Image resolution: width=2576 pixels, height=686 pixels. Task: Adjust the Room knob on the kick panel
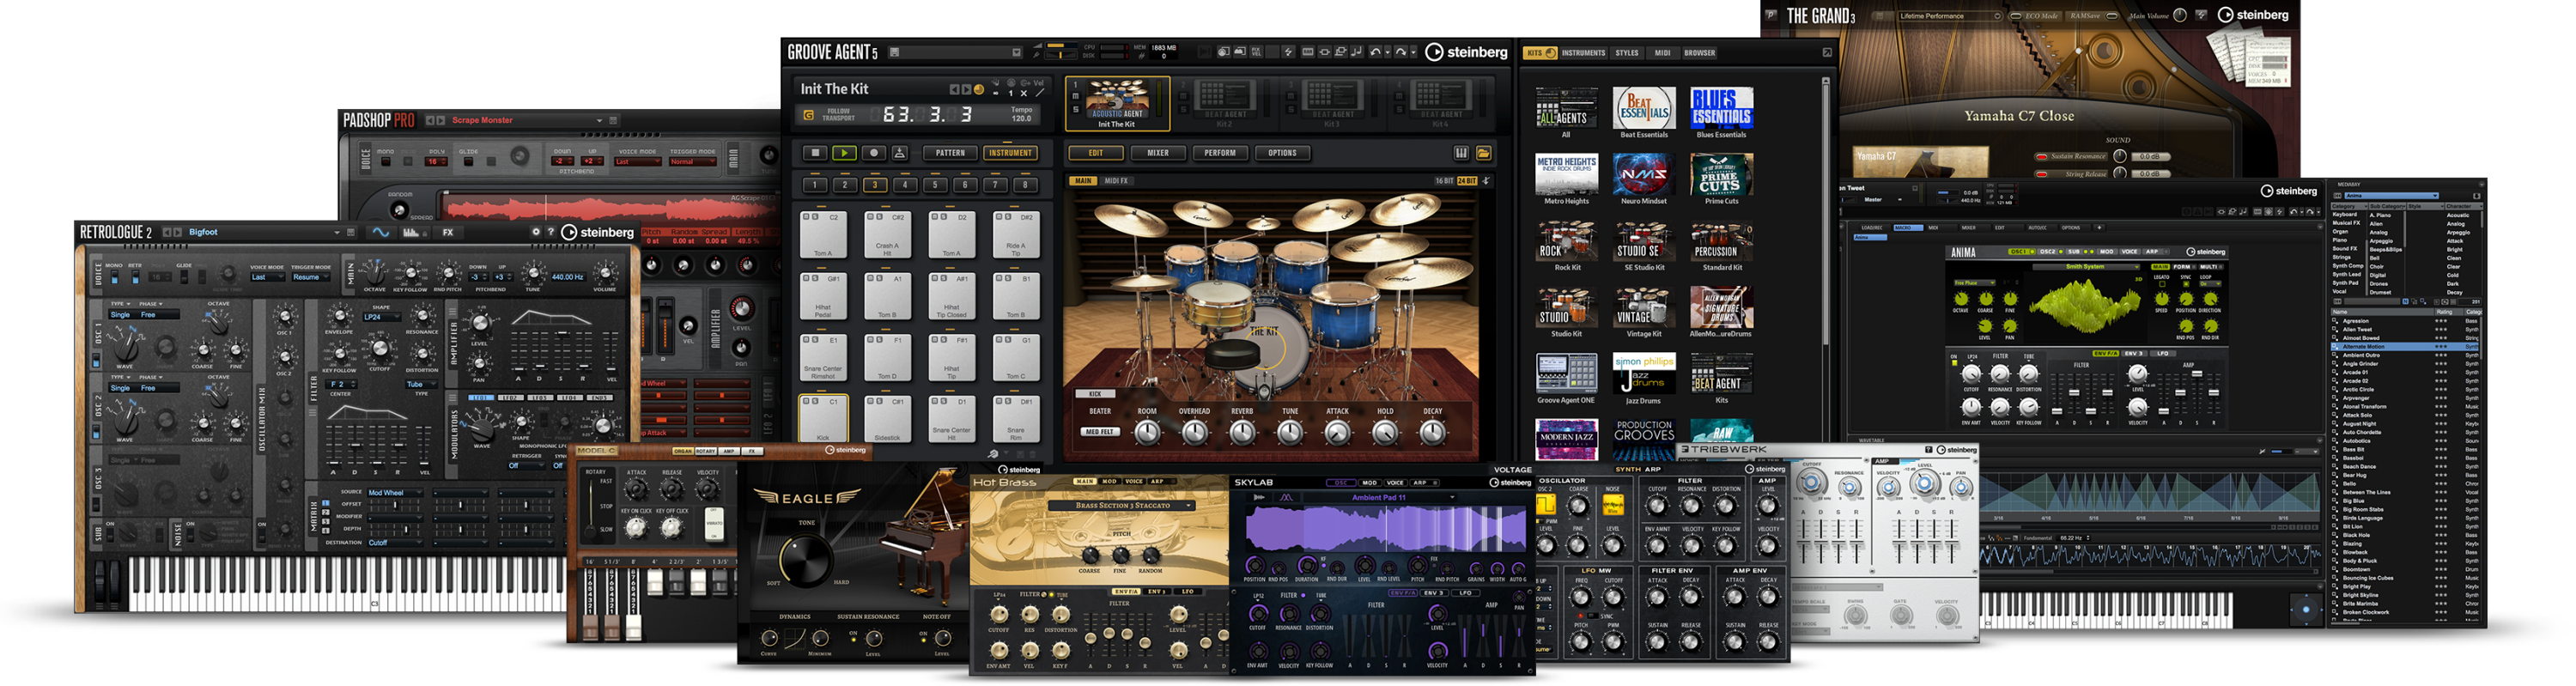[1147, 432]
